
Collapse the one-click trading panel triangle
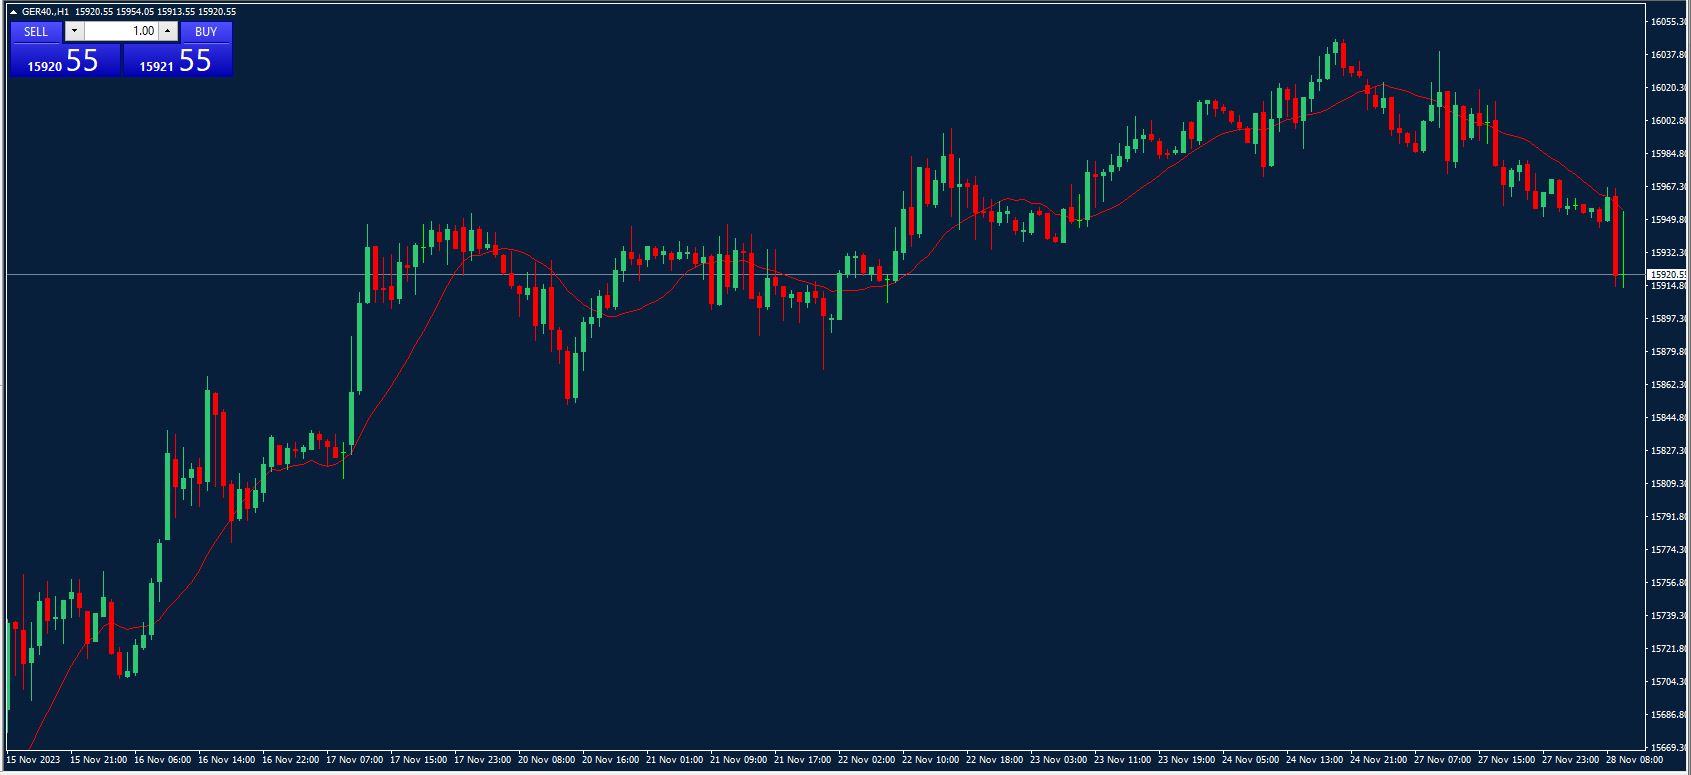click(13, 12)
